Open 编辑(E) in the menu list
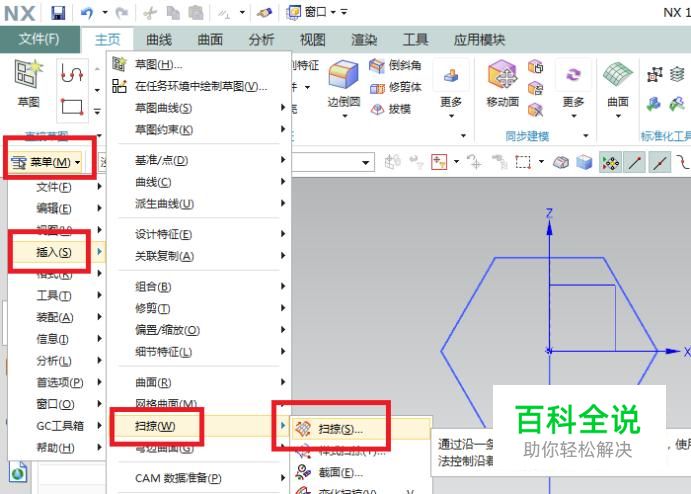Screen dimensions: 691x494 (x=56, y=208)
